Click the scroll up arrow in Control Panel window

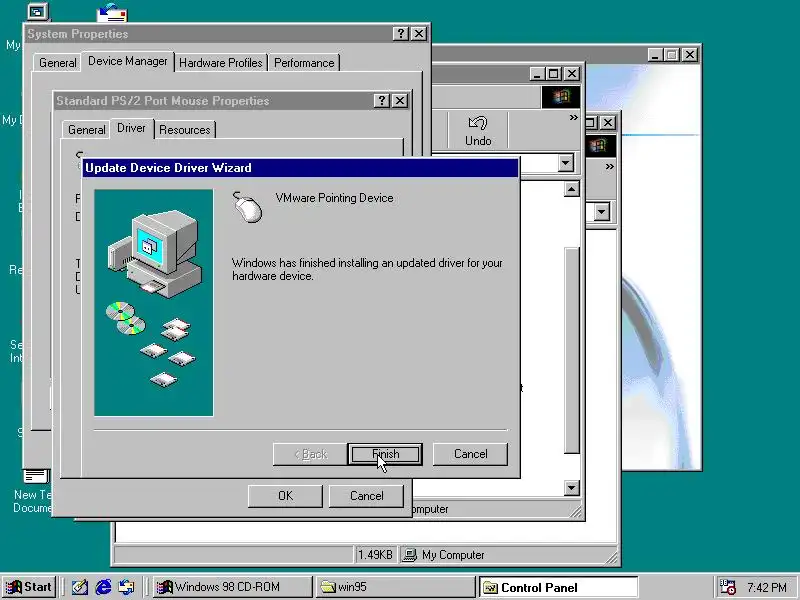[x=571, y=189]
